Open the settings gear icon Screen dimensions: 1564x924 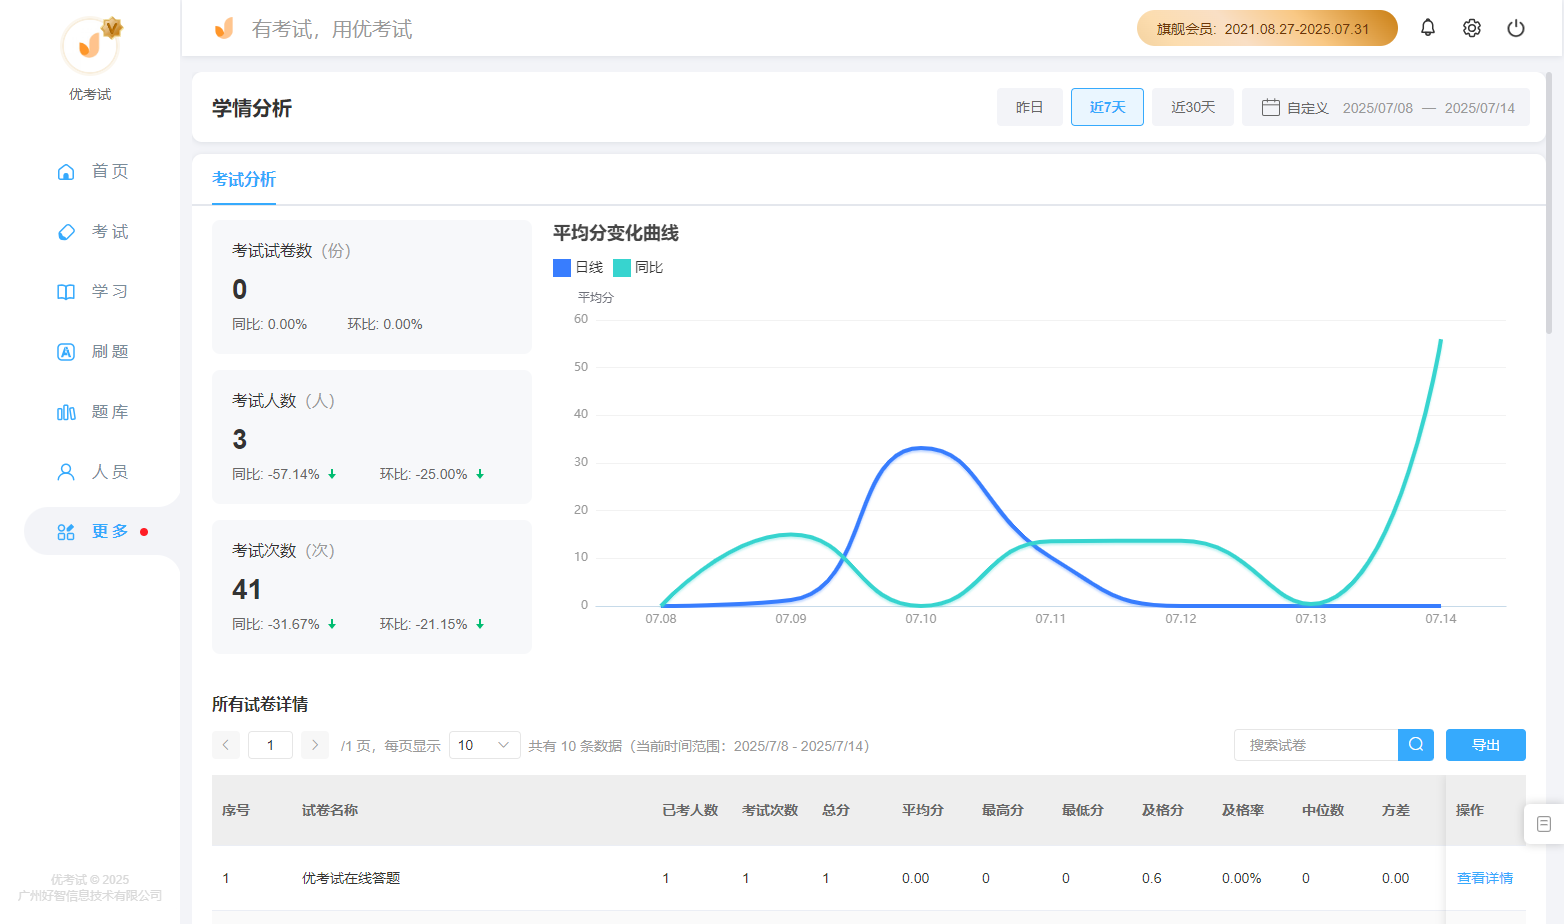[x=1472, y=28]
